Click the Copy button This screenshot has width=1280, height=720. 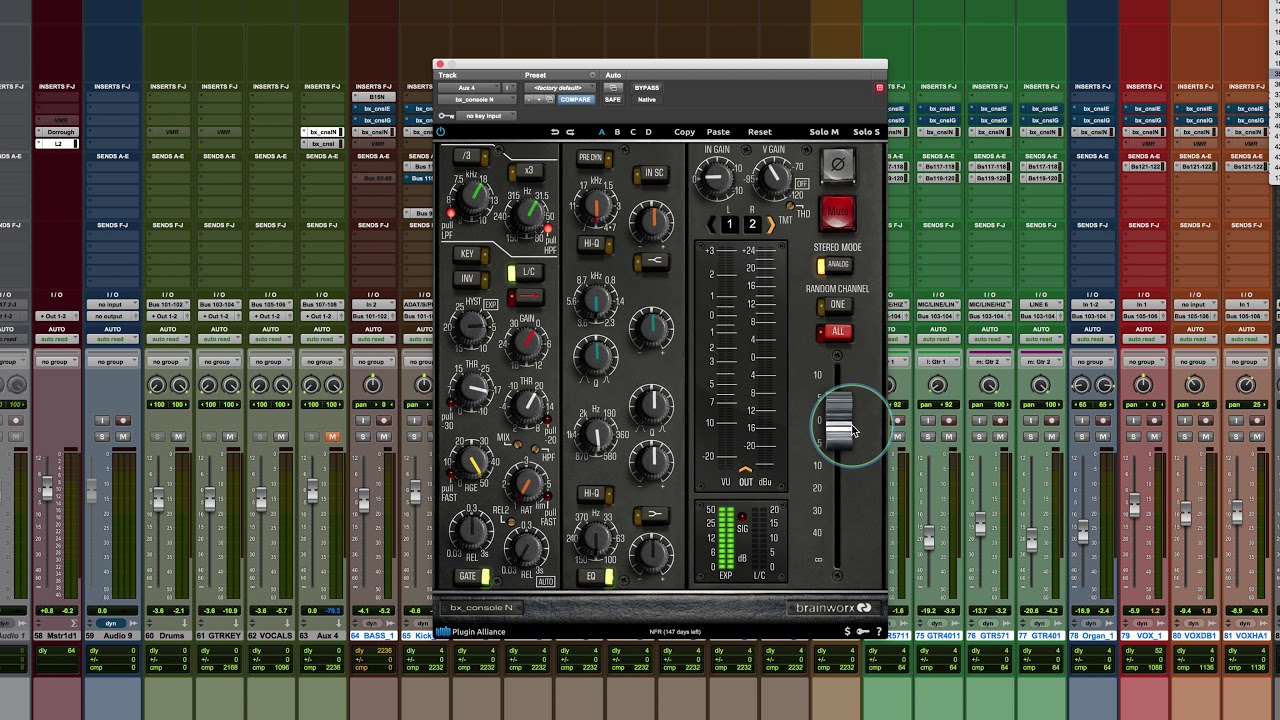684,132
